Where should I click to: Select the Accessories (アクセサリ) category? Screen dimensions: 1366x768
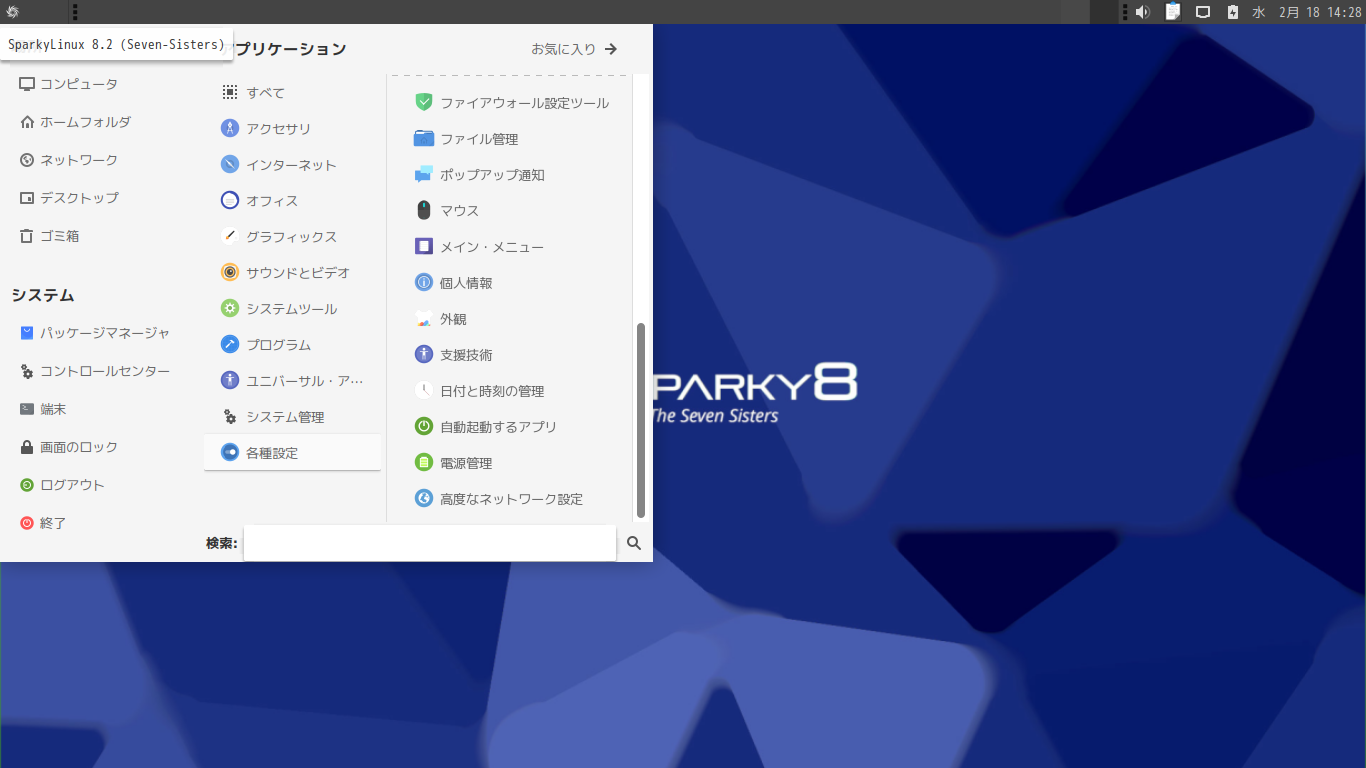[x=292, y=129]
